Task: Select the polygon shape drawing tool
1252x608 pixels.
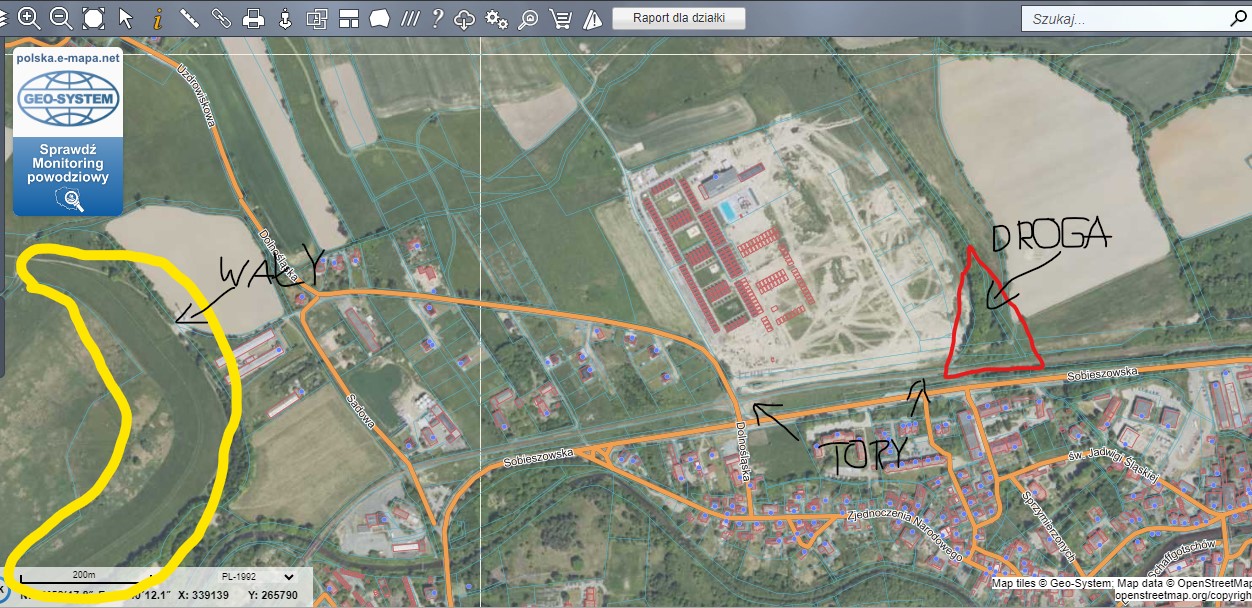Action: pyautogui.click(x=379, y=18)
